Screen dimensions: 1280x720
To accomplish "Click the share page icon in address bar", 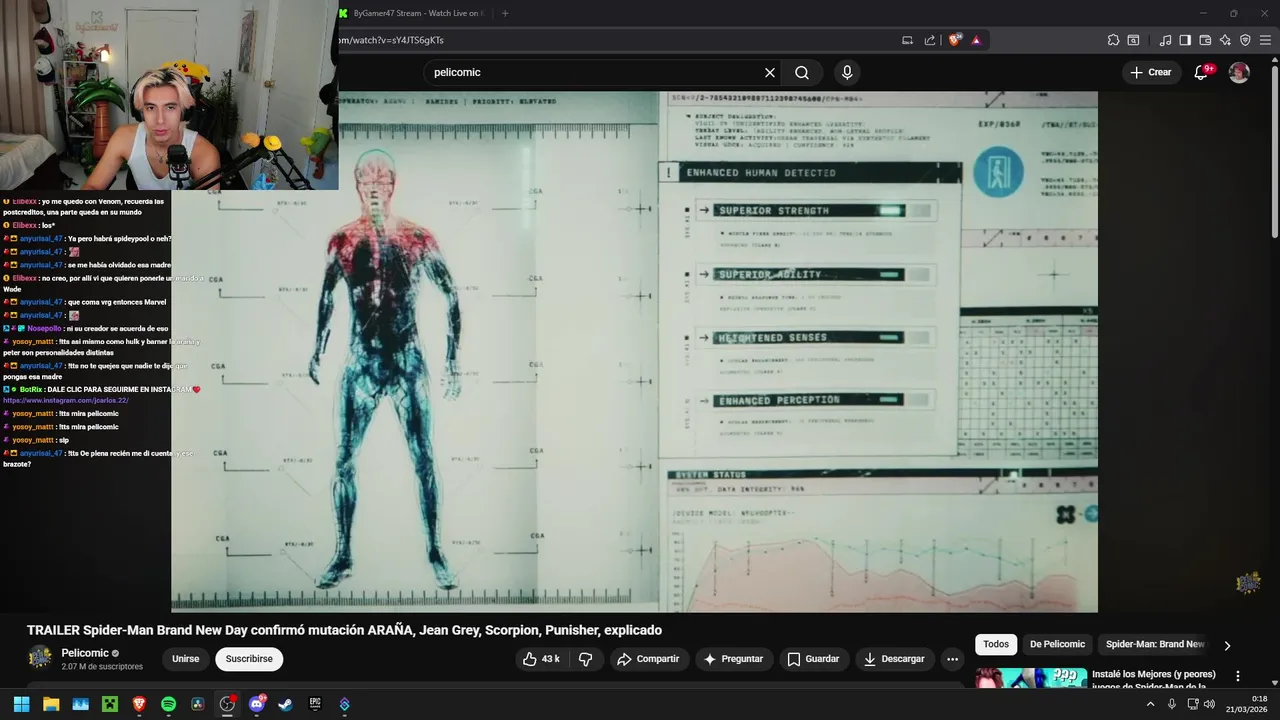I will (x=930, y=40).
